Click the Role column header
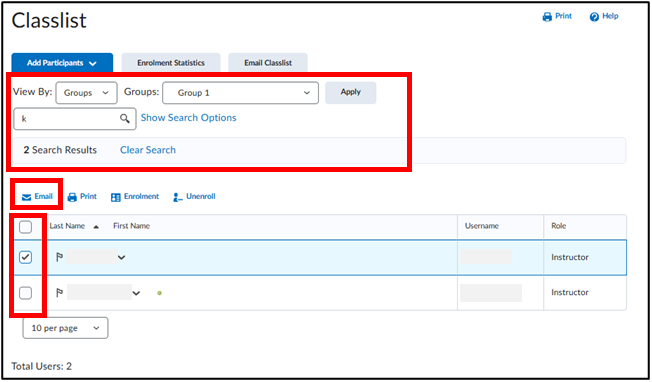This screenshot has width=652, height=382. tap(558, 226)
